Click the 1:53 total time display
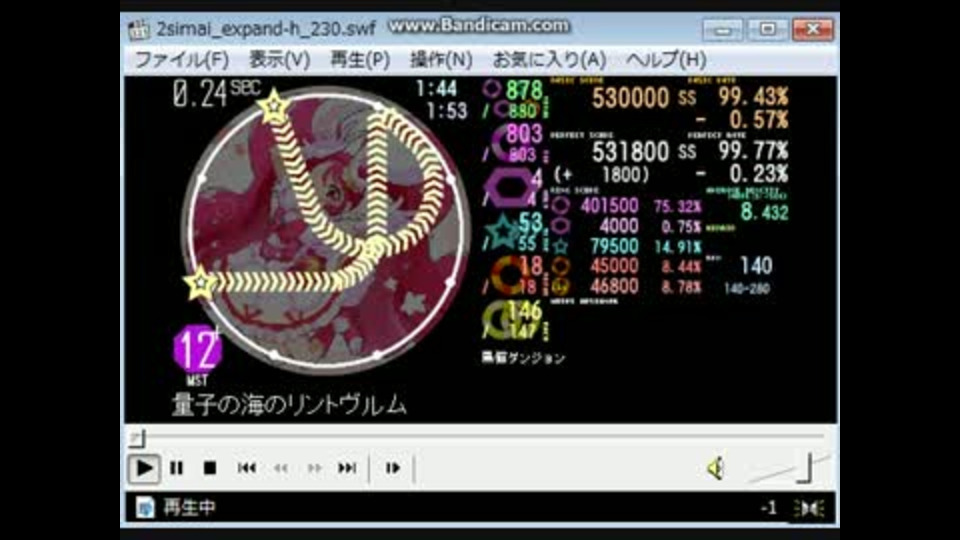The image size is (960, 540). [x=447, y=111]
